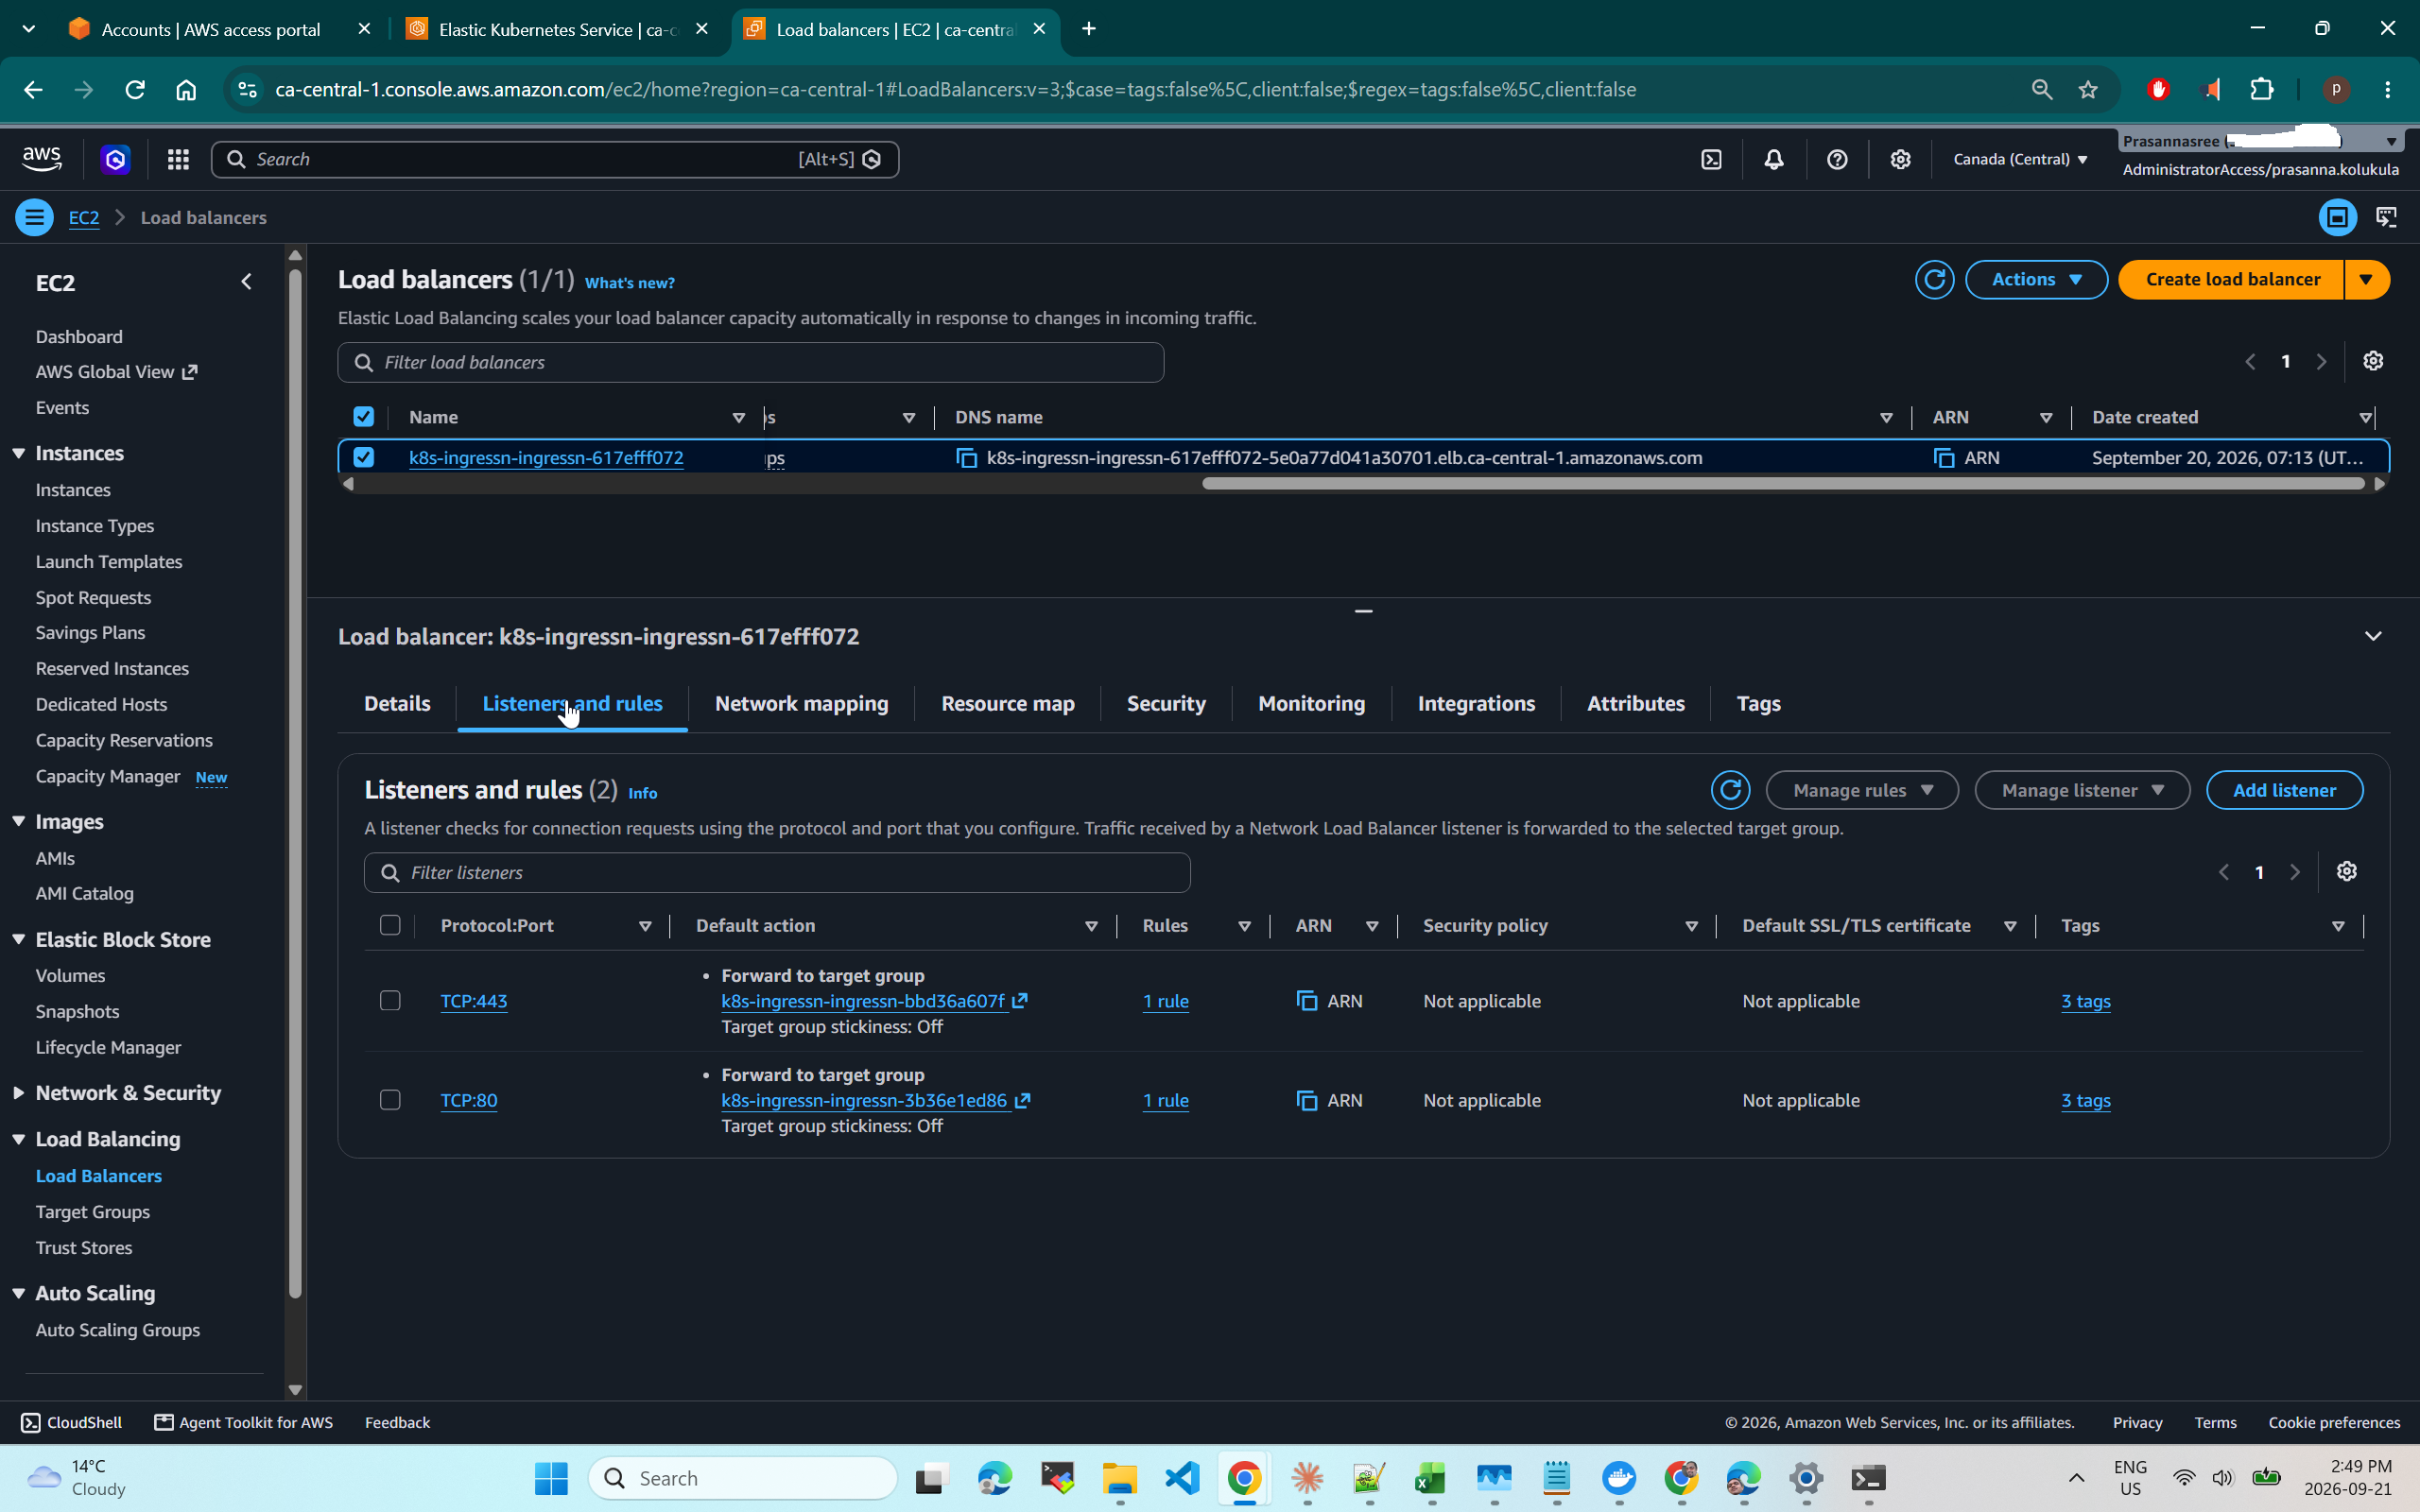The height and width of the screenshot is (1512, 2420).
Task: Open the Manage rules dropdown
Action: click(x=1862, y=790)
